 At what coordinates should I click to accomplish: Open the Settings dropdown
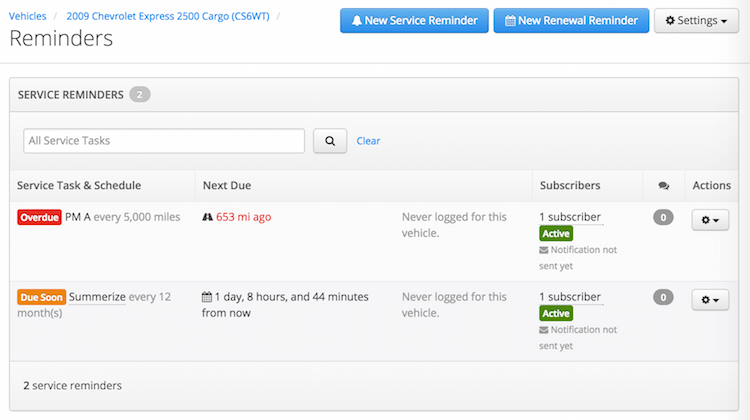pyautogui.click(x=696, y=21)
